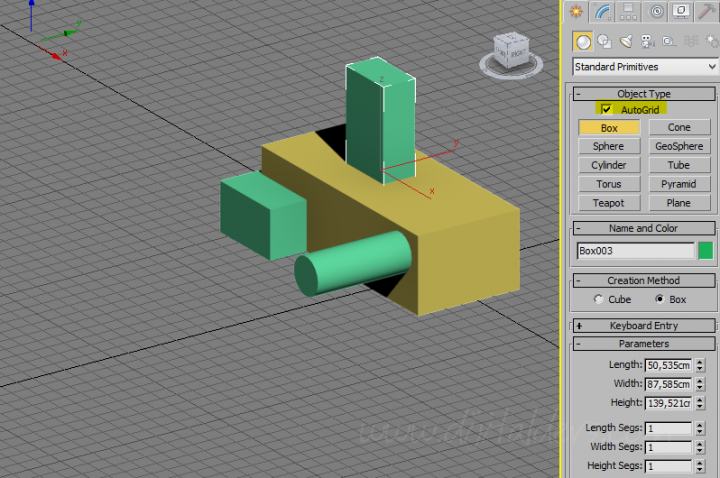Image resolution: width=720 pixels, height=478 pixels.
Task: Collapse the Parameters rollout
Action: pyautogui.click(x=644, y=343)
